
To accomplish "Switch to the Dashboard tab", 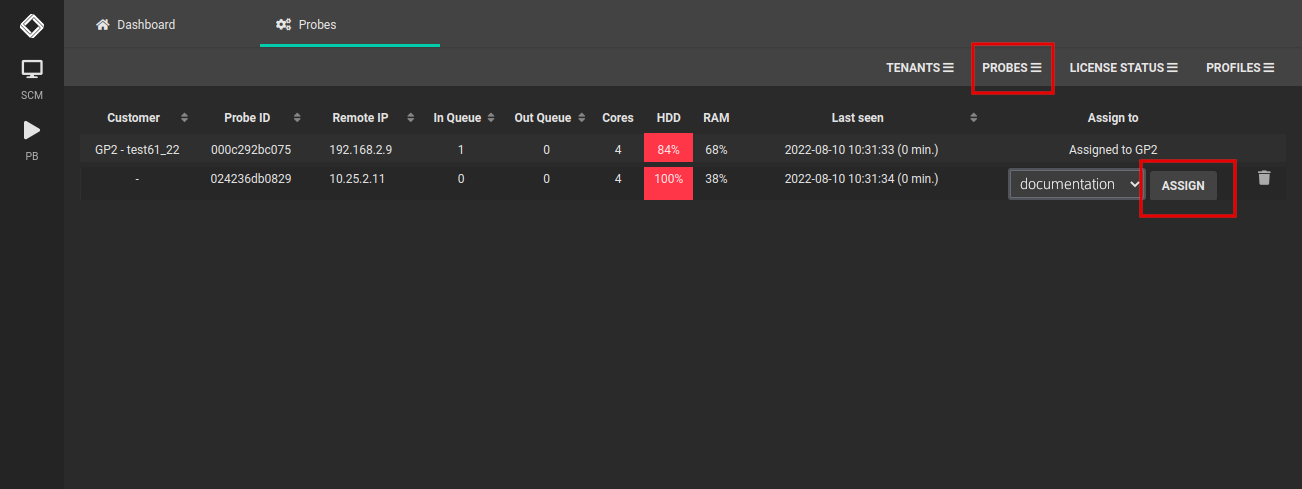I will (135, 25).
